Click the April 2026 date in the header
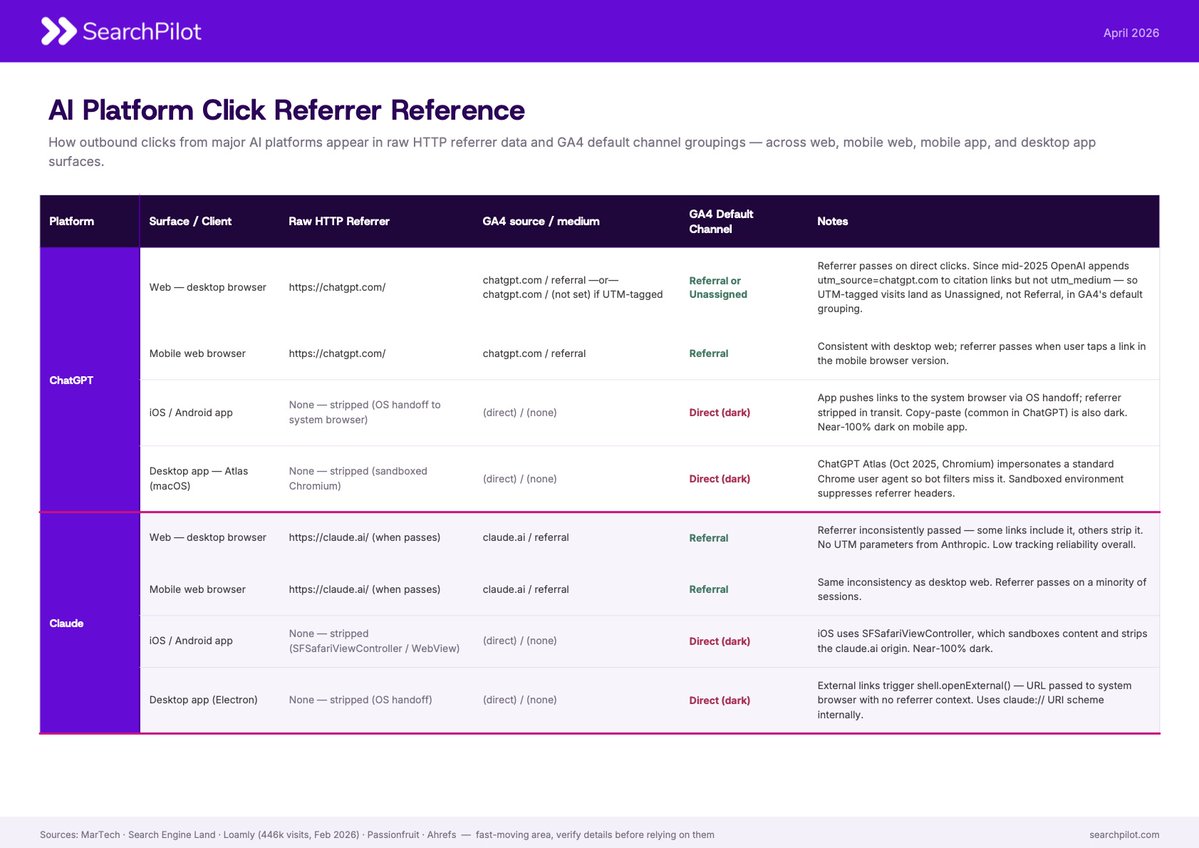Screen dimensions: 1199x848 coord(1130,33)
